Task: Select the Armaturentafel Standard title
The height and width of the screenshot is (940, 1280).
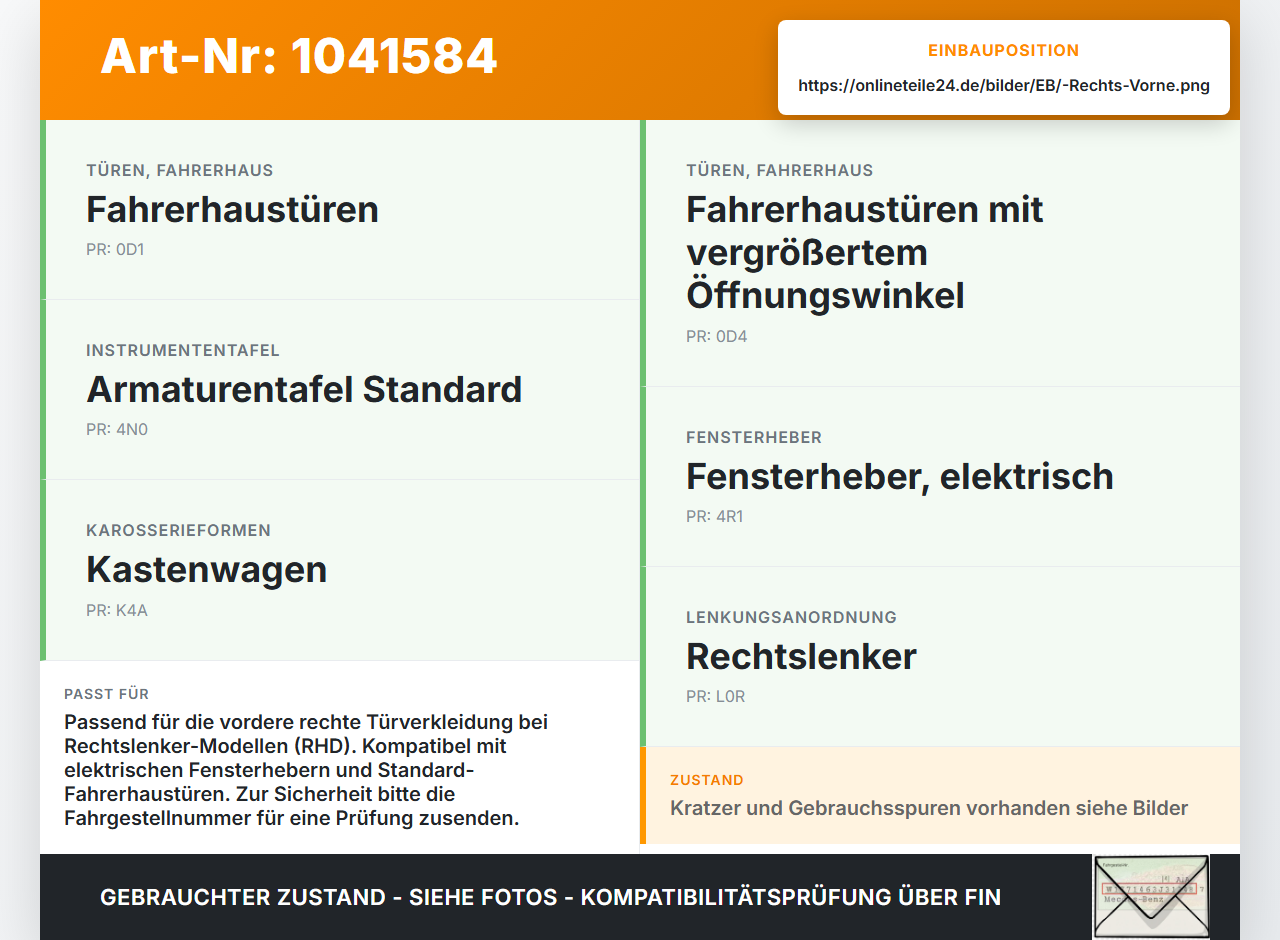Action: (304, 389)
